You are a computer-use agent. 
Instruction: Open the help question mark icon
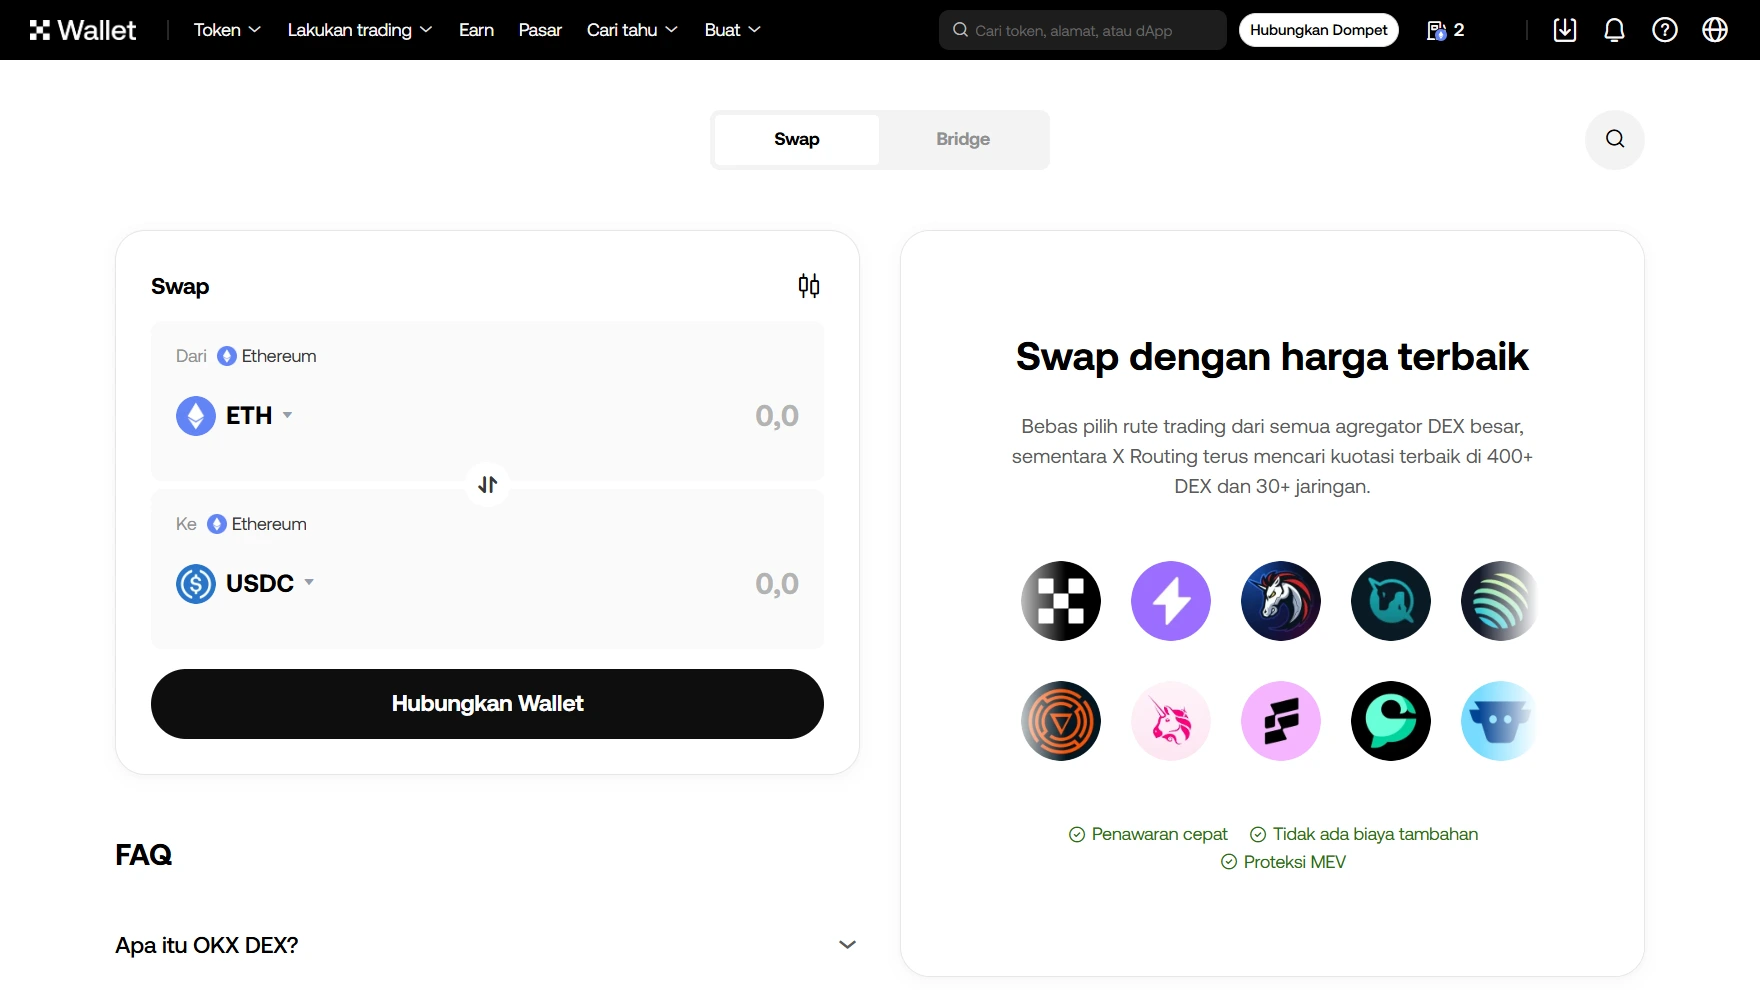click(x=1665, y=30)
